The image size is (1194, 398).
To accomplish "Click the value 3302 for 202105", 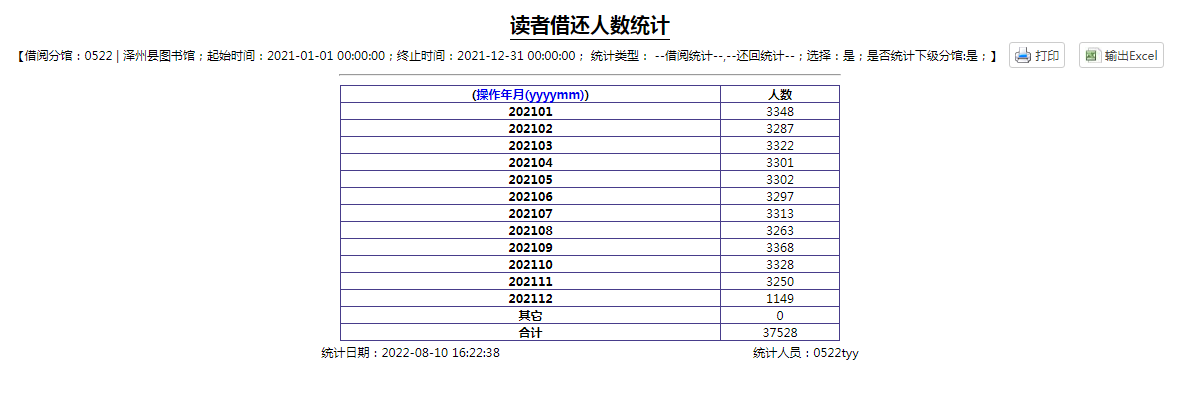I will 780,180.
